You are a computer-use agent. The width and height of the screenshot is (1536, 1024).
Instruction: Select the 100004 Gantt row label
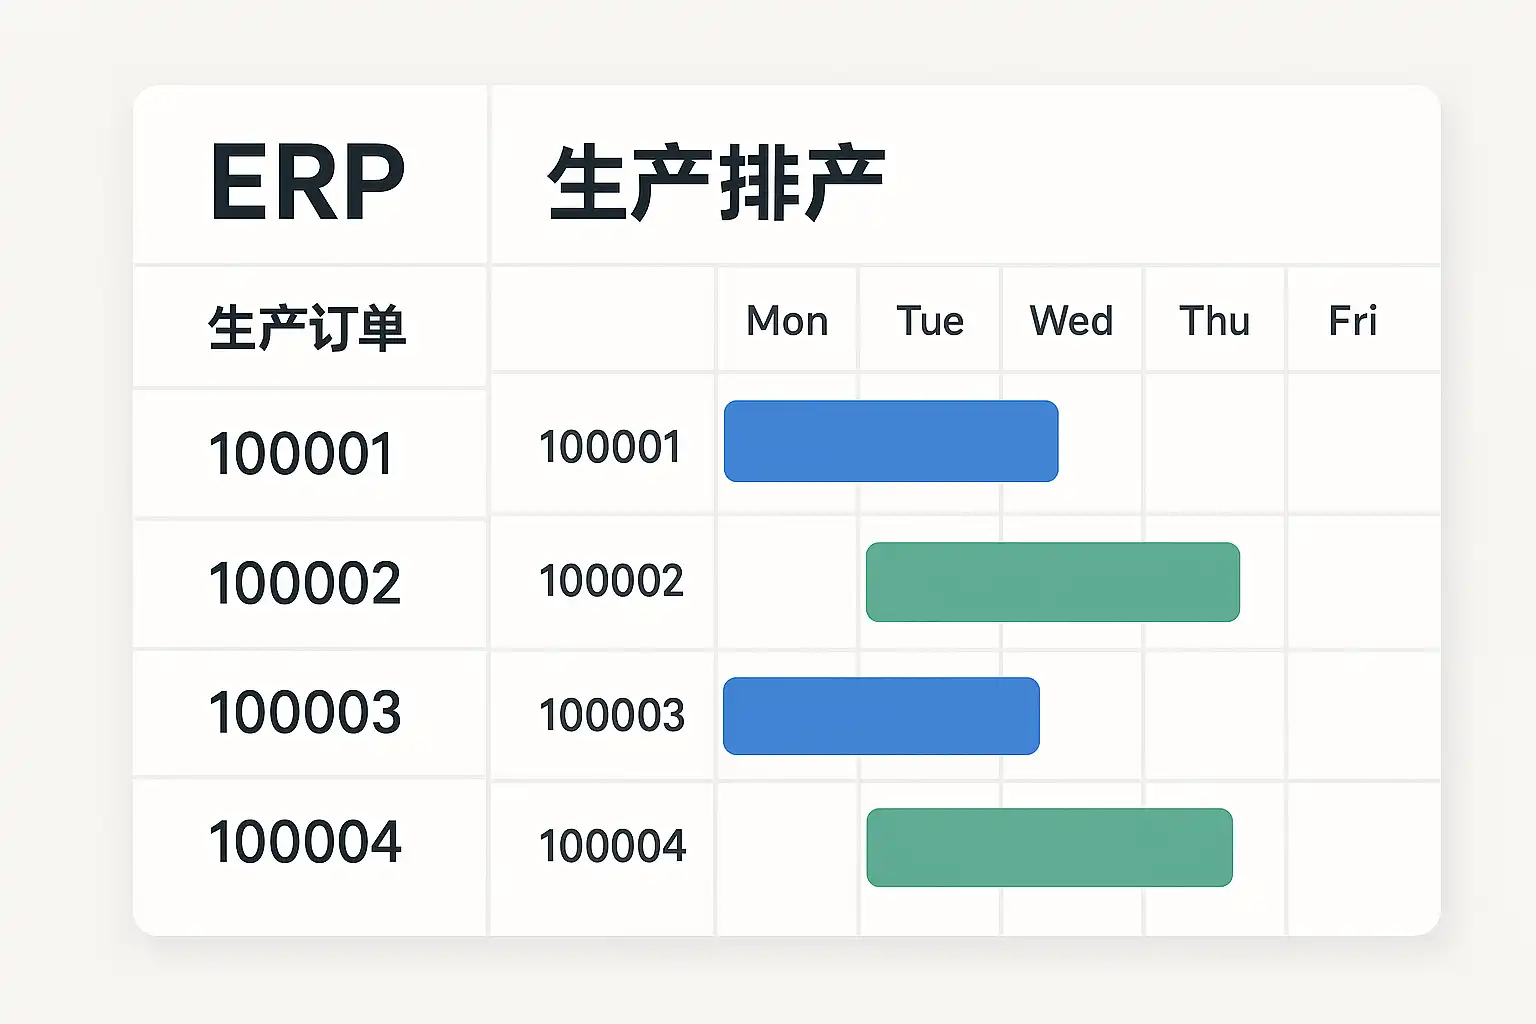tap(612, 846)
